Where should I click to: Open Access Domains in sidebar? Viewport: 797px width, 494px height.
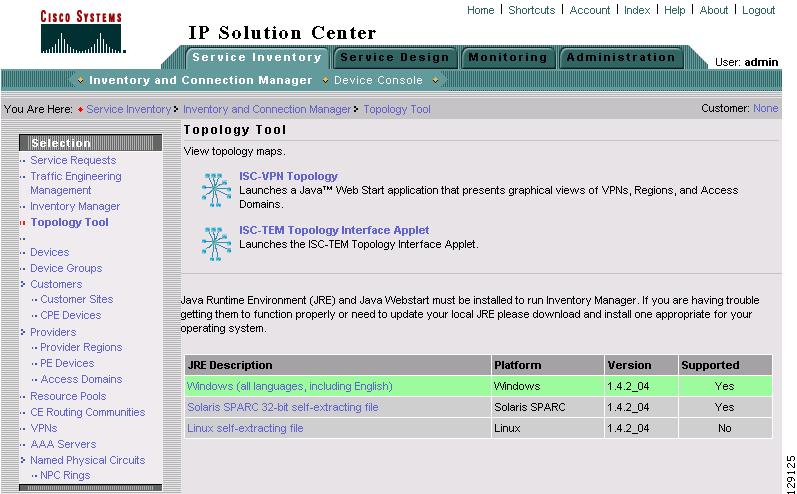pos(81,379)
